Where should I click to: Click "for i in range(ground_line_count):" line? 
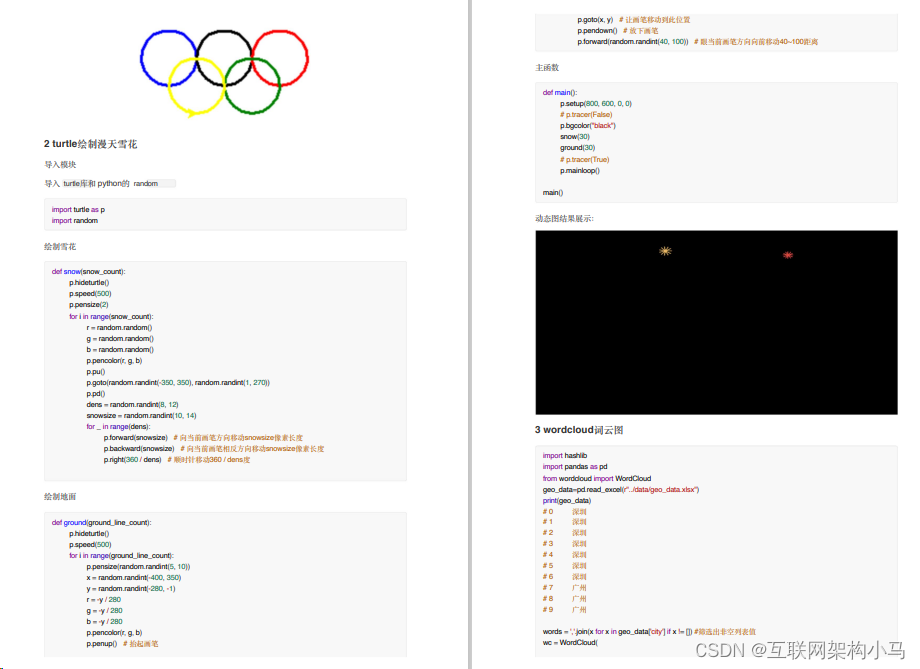(x=121, y=555)
